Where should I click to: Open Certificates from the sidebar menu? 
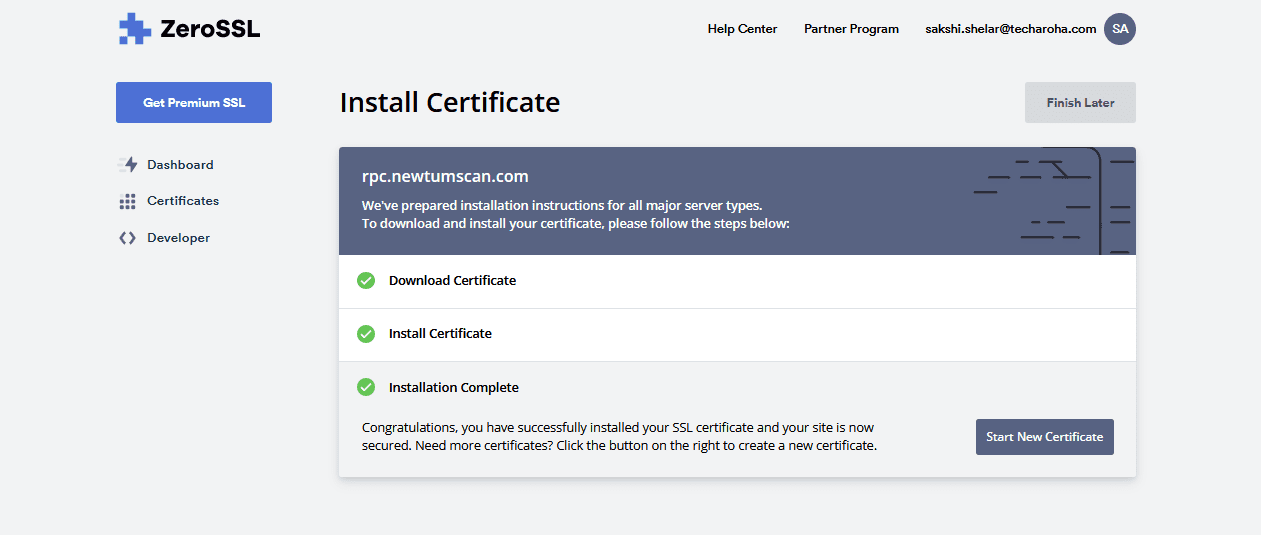(x=183, y=201)
